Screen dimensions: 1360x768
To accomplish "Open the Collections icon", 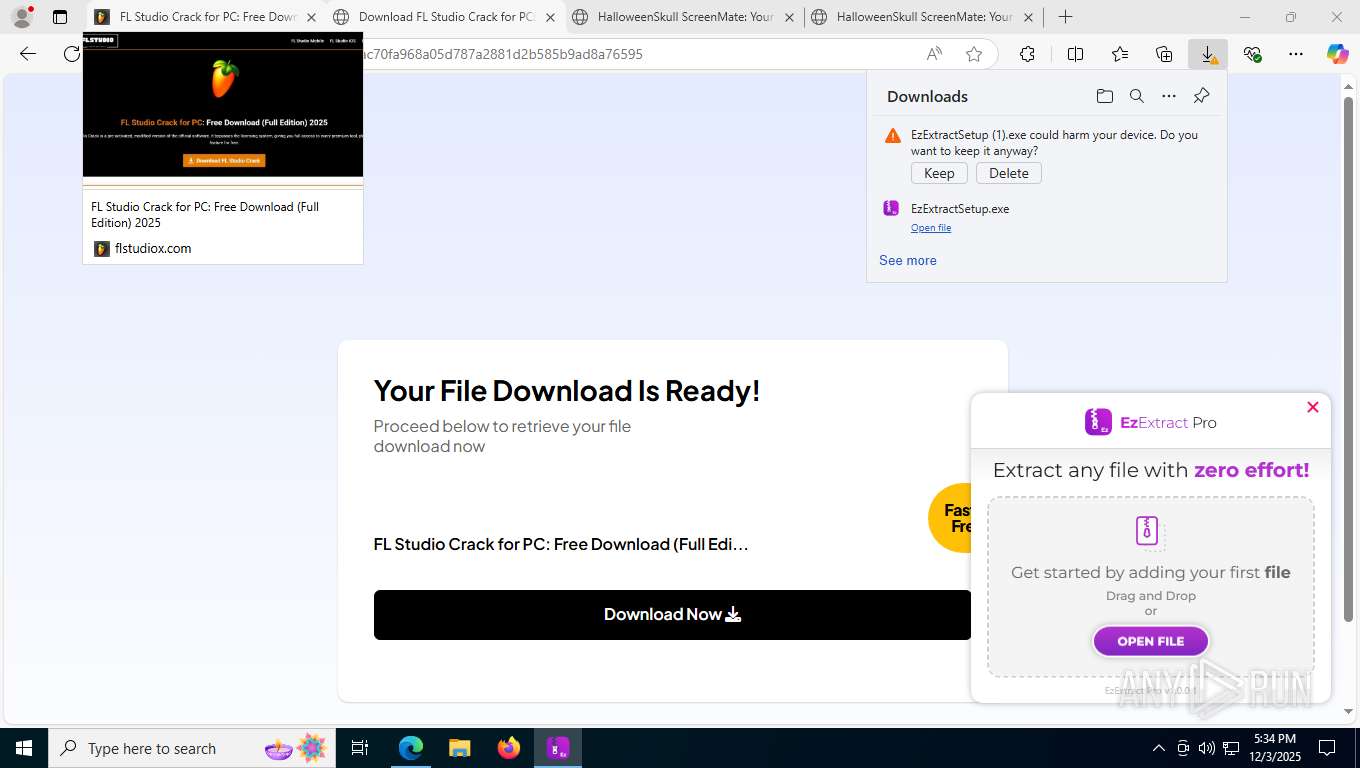I will [x=1164, y=54].
